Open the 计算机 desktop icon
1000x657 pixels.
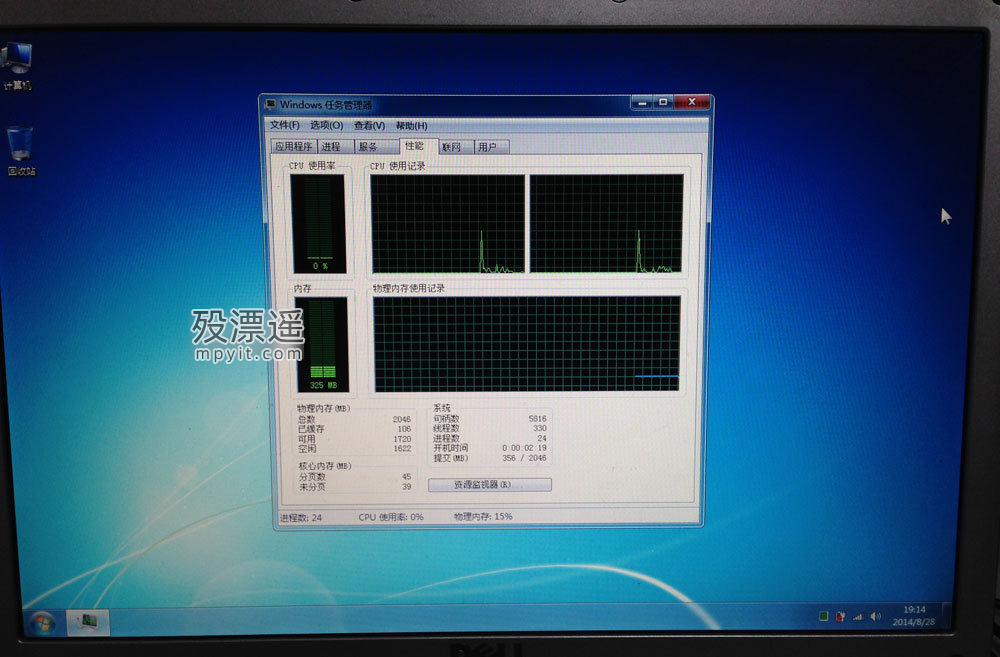[17, 65]
